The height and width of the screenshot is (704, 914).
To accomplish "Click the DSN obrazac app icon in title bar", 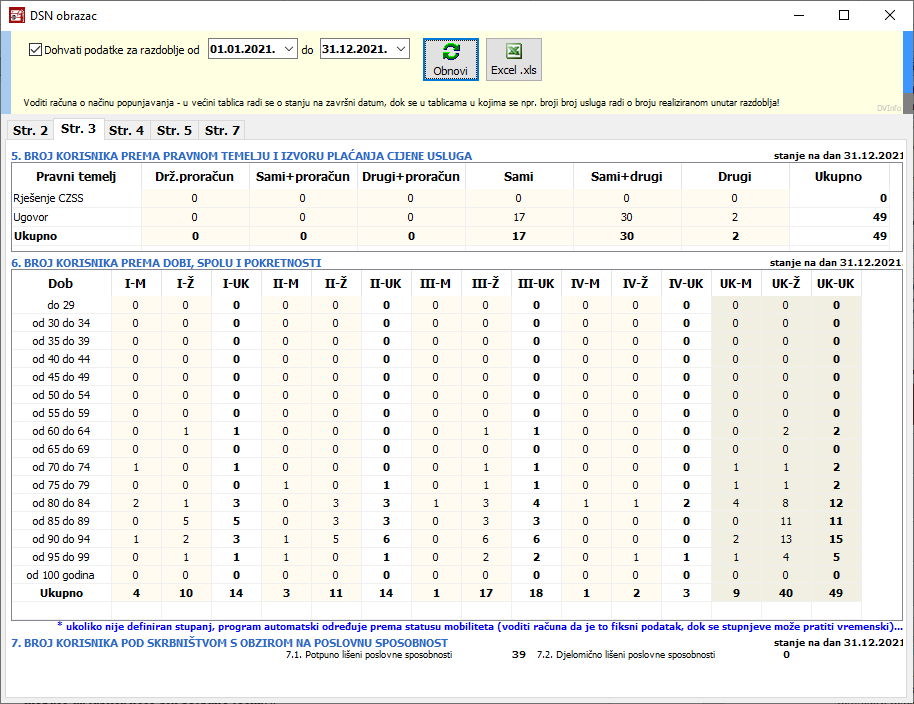I will pos(16,16).
